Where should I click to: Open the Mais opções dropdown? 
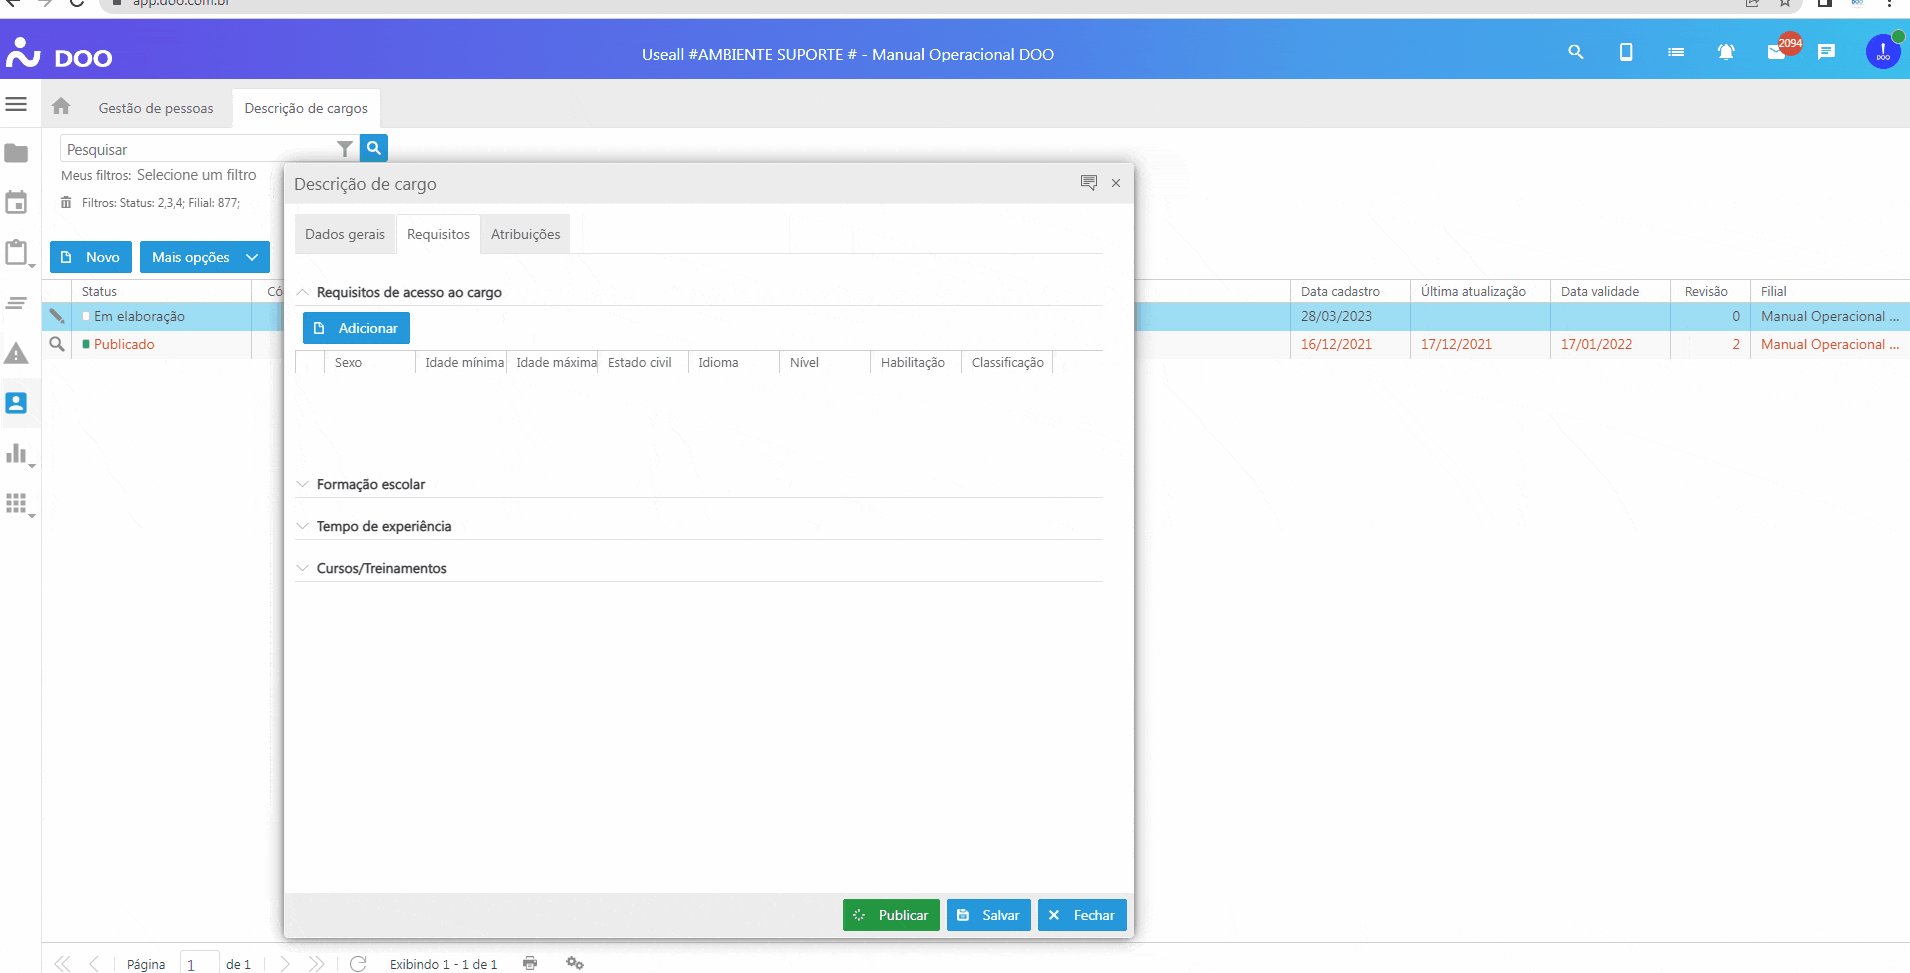[x=204, y=257]
